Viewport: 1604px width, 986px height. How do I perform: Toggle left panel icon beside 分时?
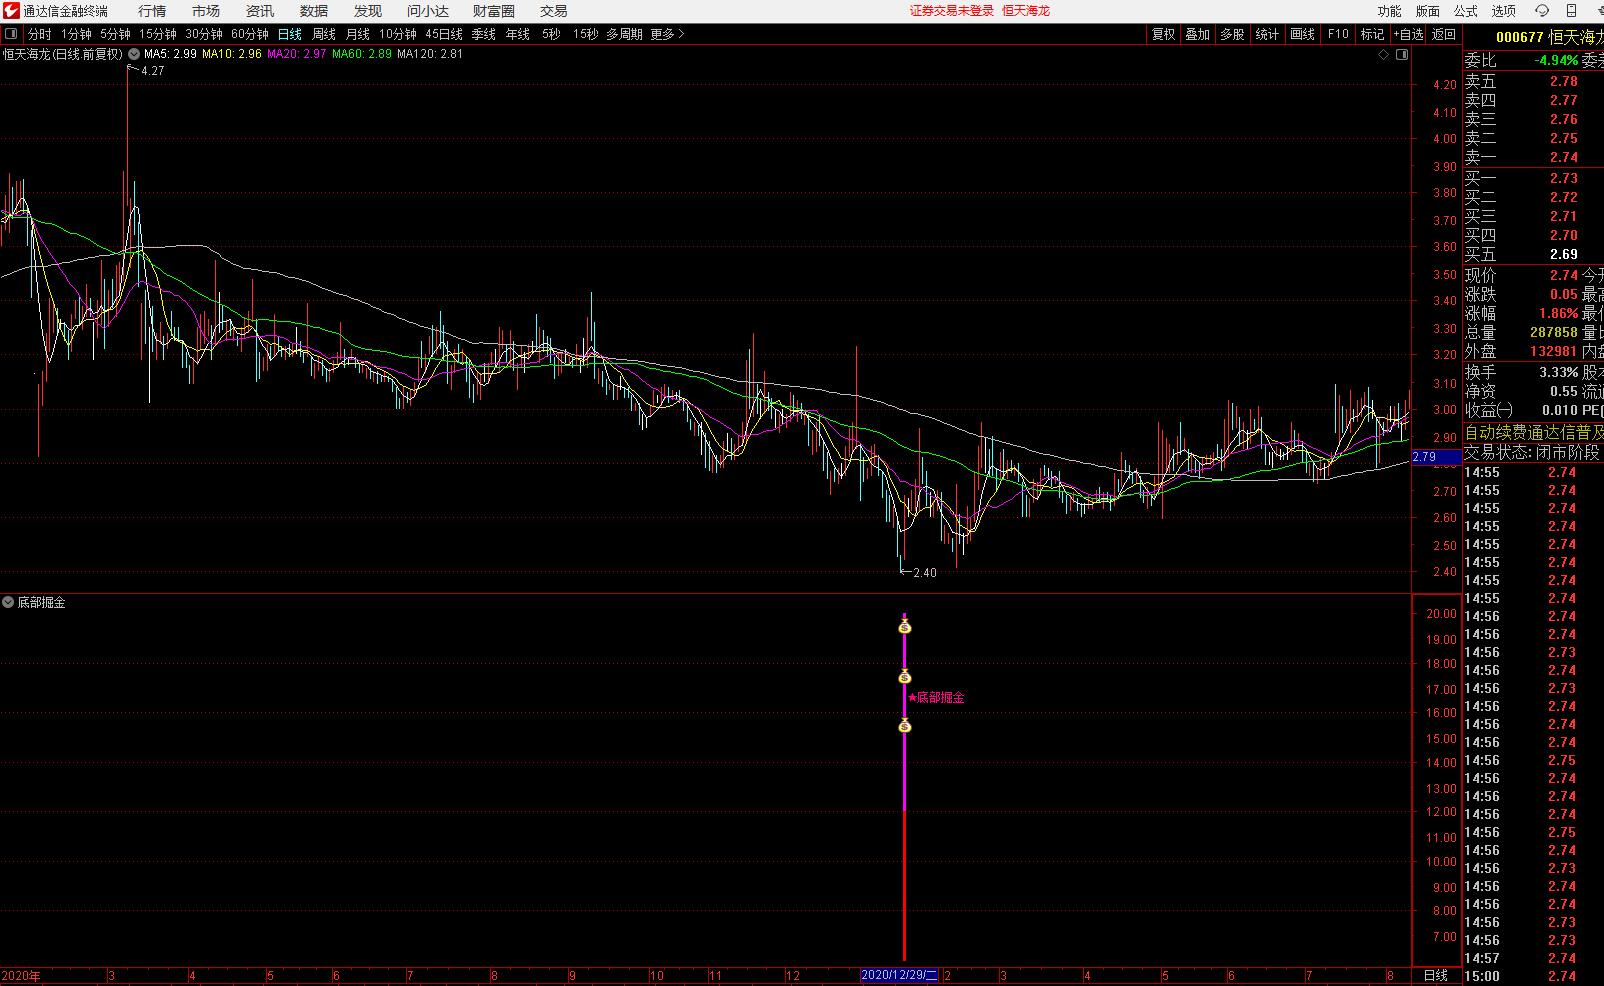[11, 34]
